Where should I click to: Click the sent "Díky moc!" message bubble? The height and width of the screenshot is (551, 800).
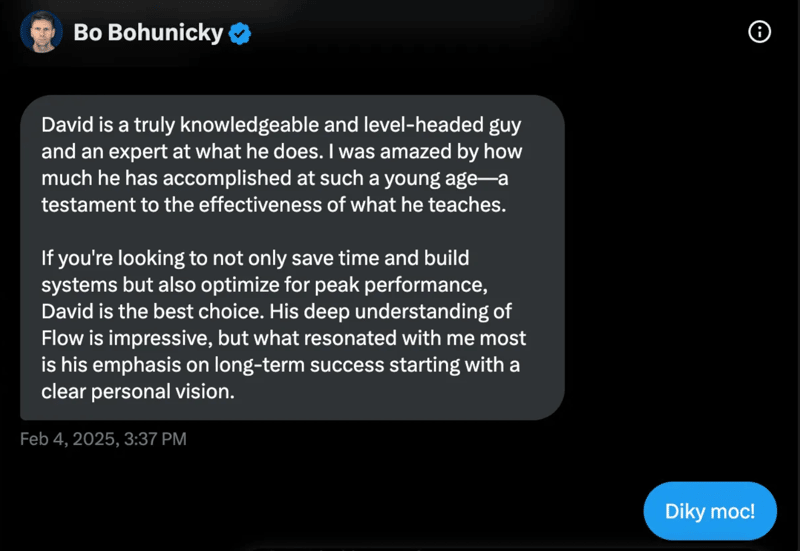coord(710,510)
